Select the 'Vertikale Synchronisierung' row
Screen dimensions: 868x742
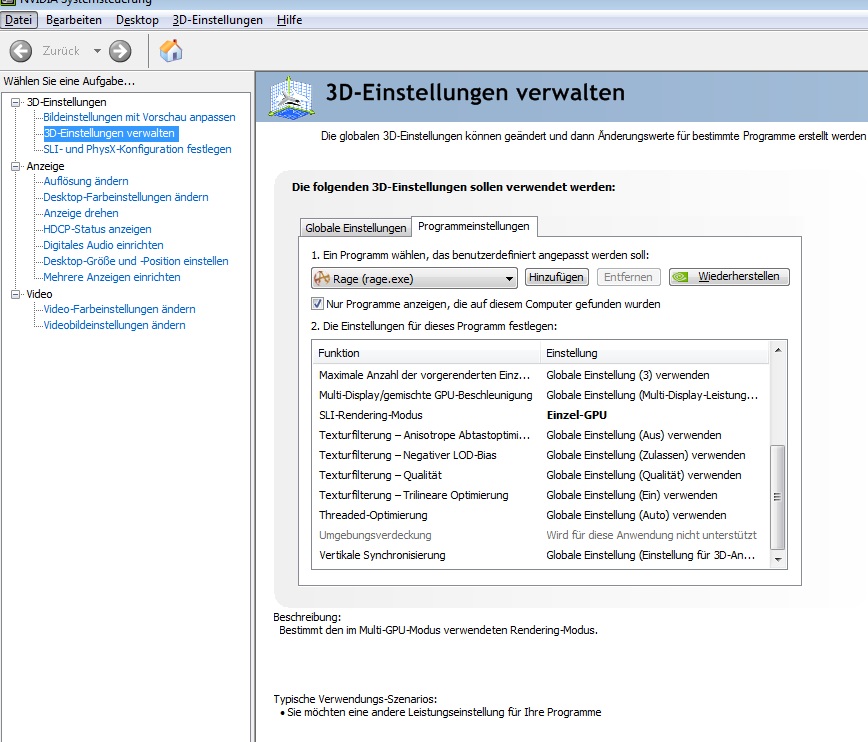click(x=541, y=555)
